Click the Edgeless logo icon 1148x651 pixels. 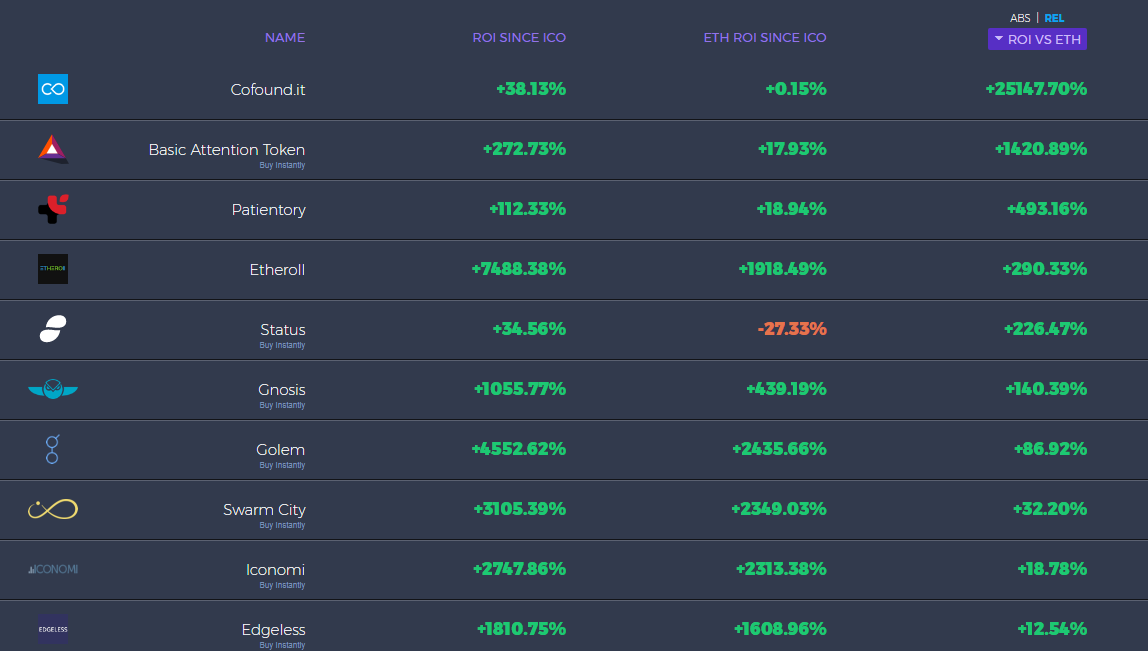(x=53, y=629)
